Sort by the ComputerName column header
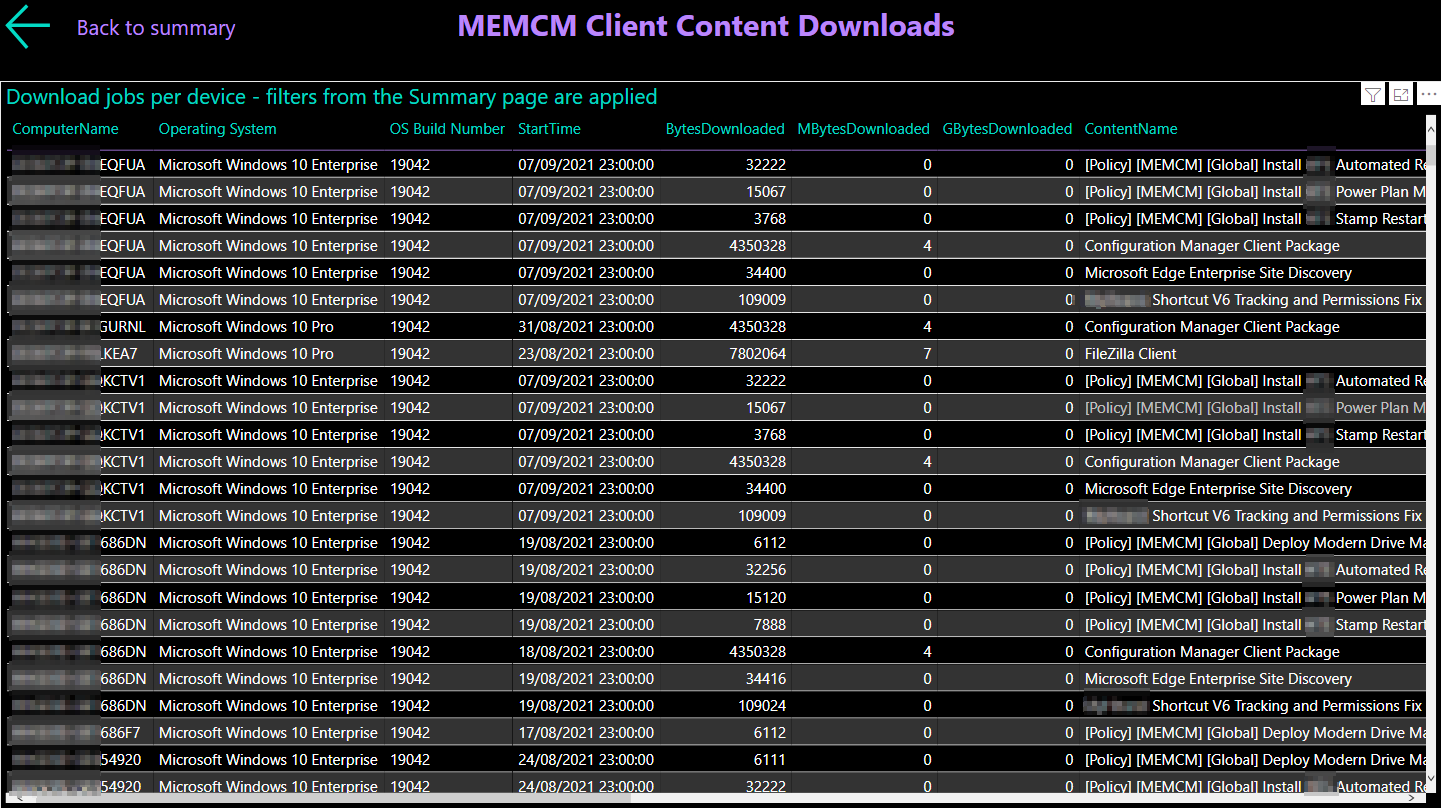The width and height of the screenshot is (1441, 808). (65, 129)
